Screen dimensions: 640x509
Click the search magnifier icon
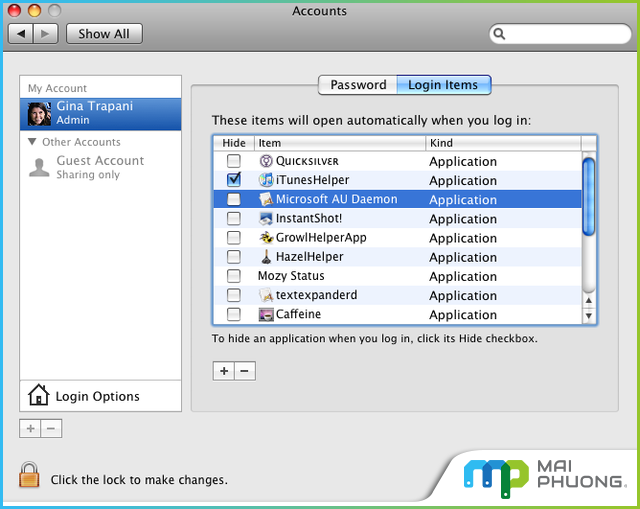click(x=499, y=34)
